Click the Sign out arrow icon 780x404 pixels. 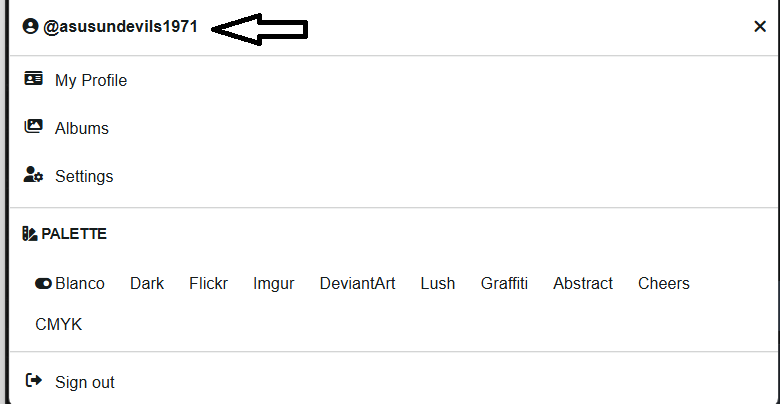[33, 381]
